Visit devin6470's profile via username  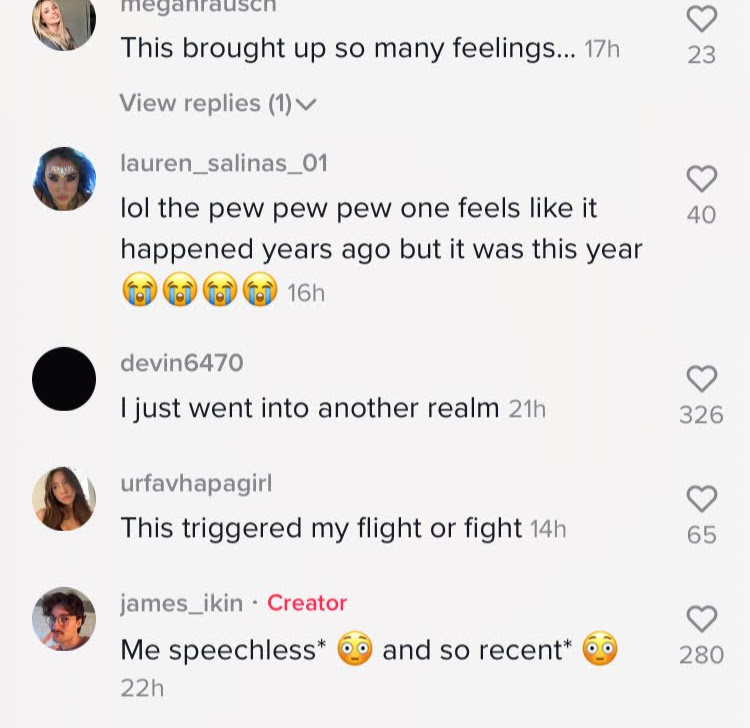181,363
